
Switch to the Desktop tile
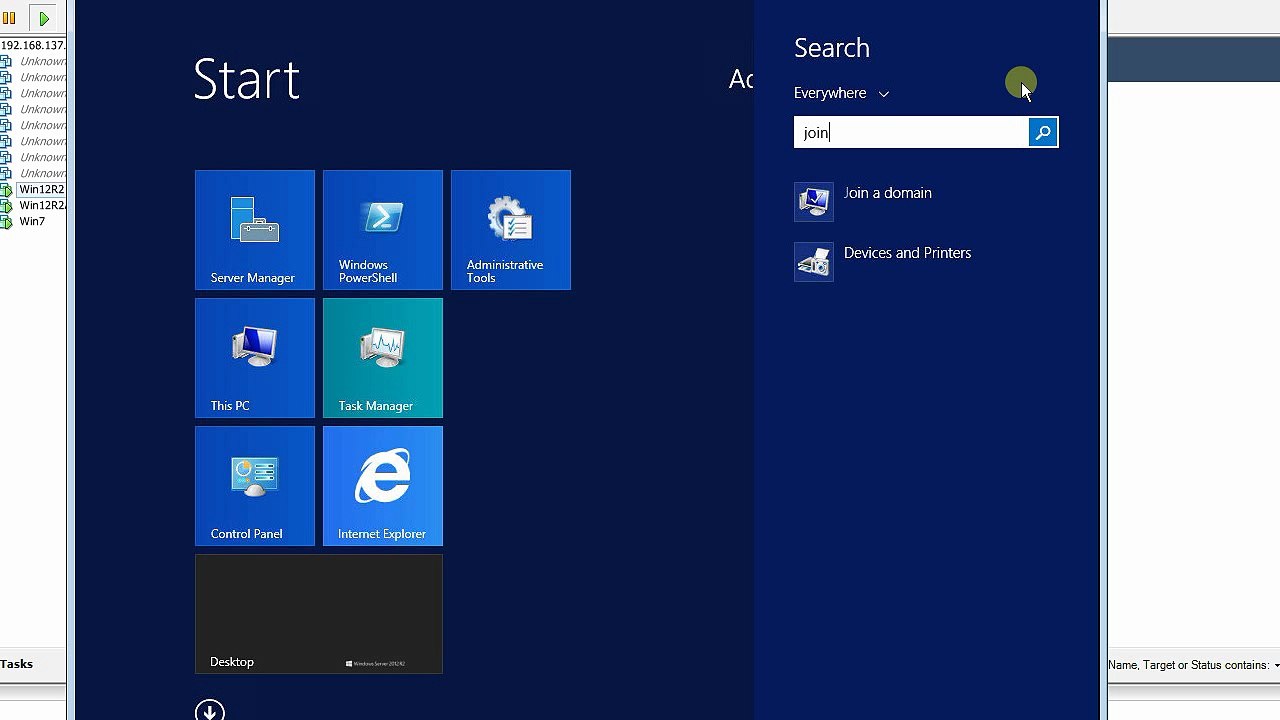(319, 614)
